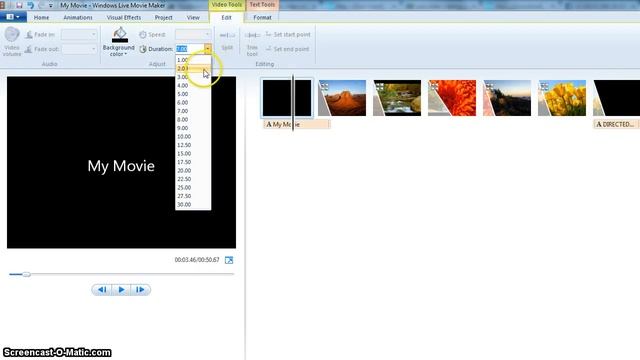Image resolution: width=640 pixels, height=360 pixels.
Task: Click Set end point
Action: click(287, 49)
